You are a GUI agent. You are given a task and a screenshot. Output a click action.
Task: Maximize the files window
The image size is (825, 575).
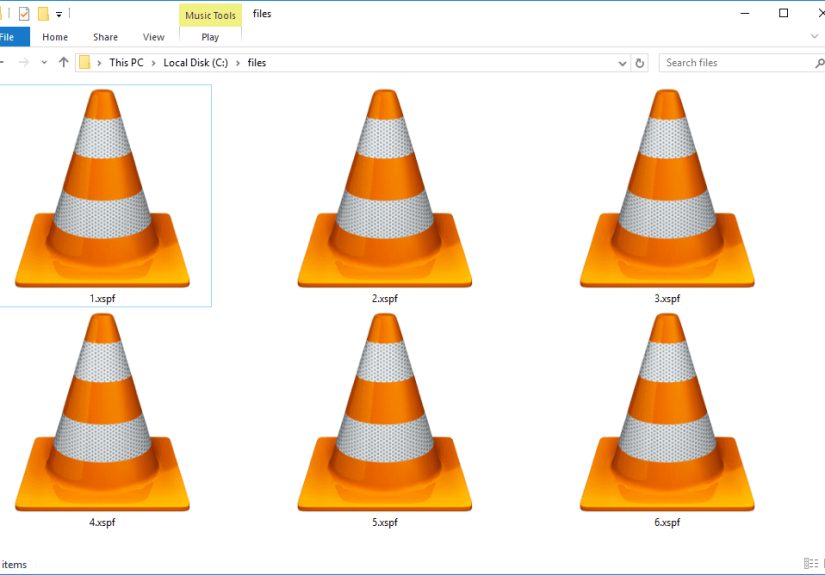coord(783,14)
